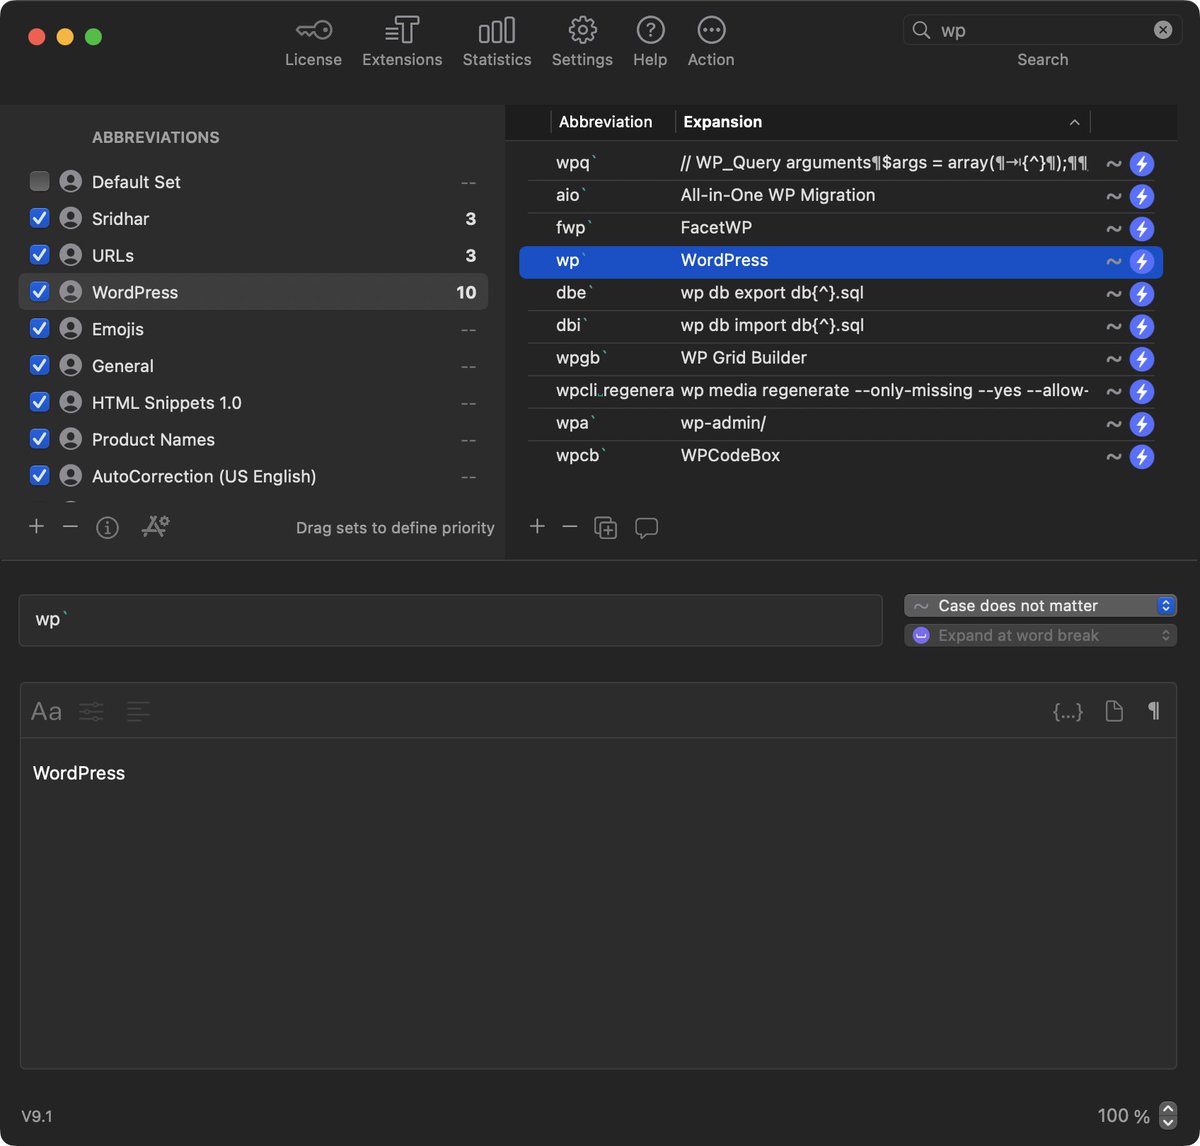
Task: Uncheck the URLs set checkbox
Action: click(39, 255)
